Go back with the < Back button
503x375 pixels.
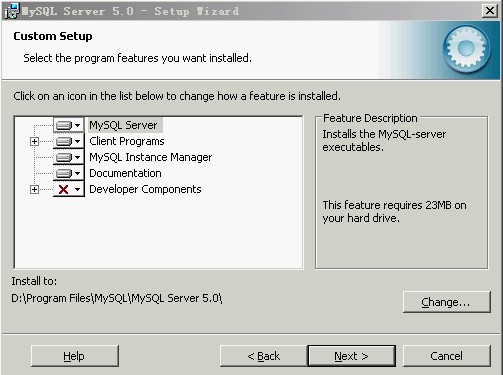[263, 356]
